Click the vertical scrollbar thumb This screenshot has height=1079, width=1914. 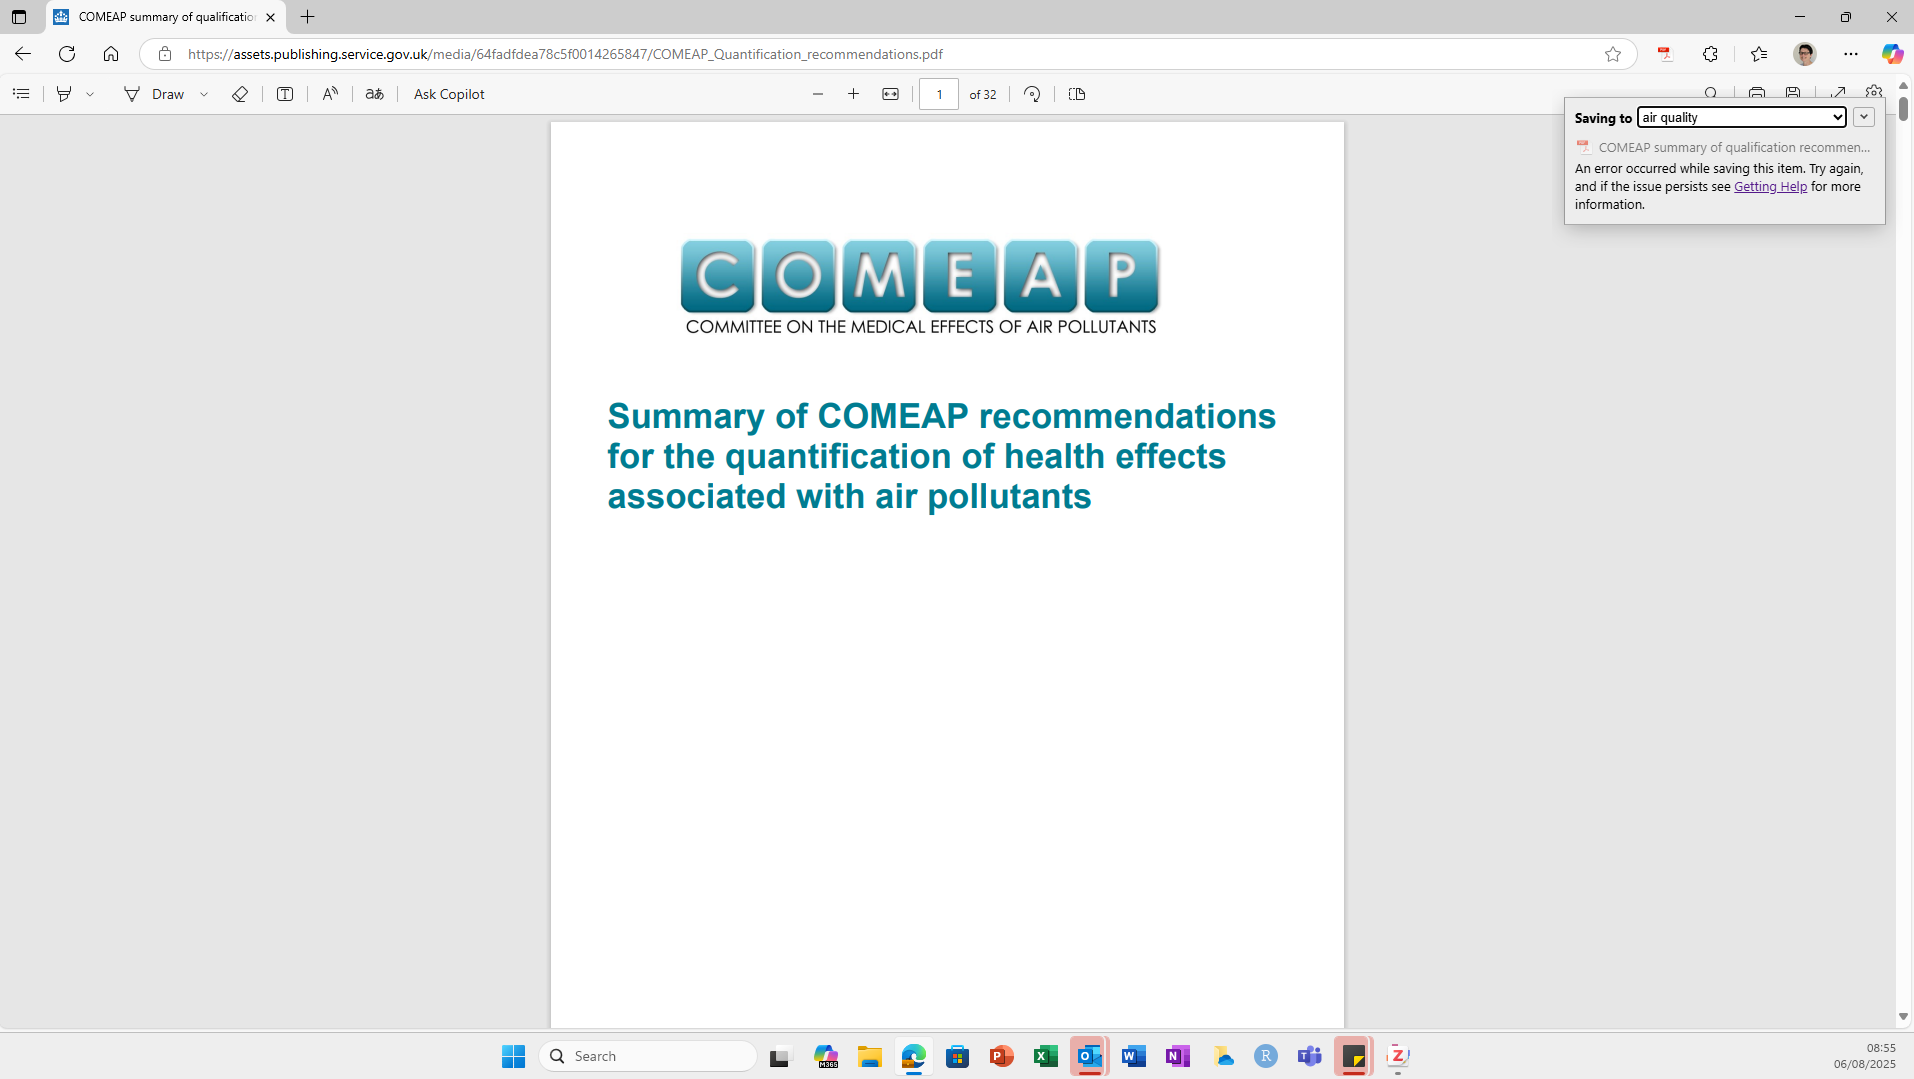pyautogui.click(x=1903, y=108)
